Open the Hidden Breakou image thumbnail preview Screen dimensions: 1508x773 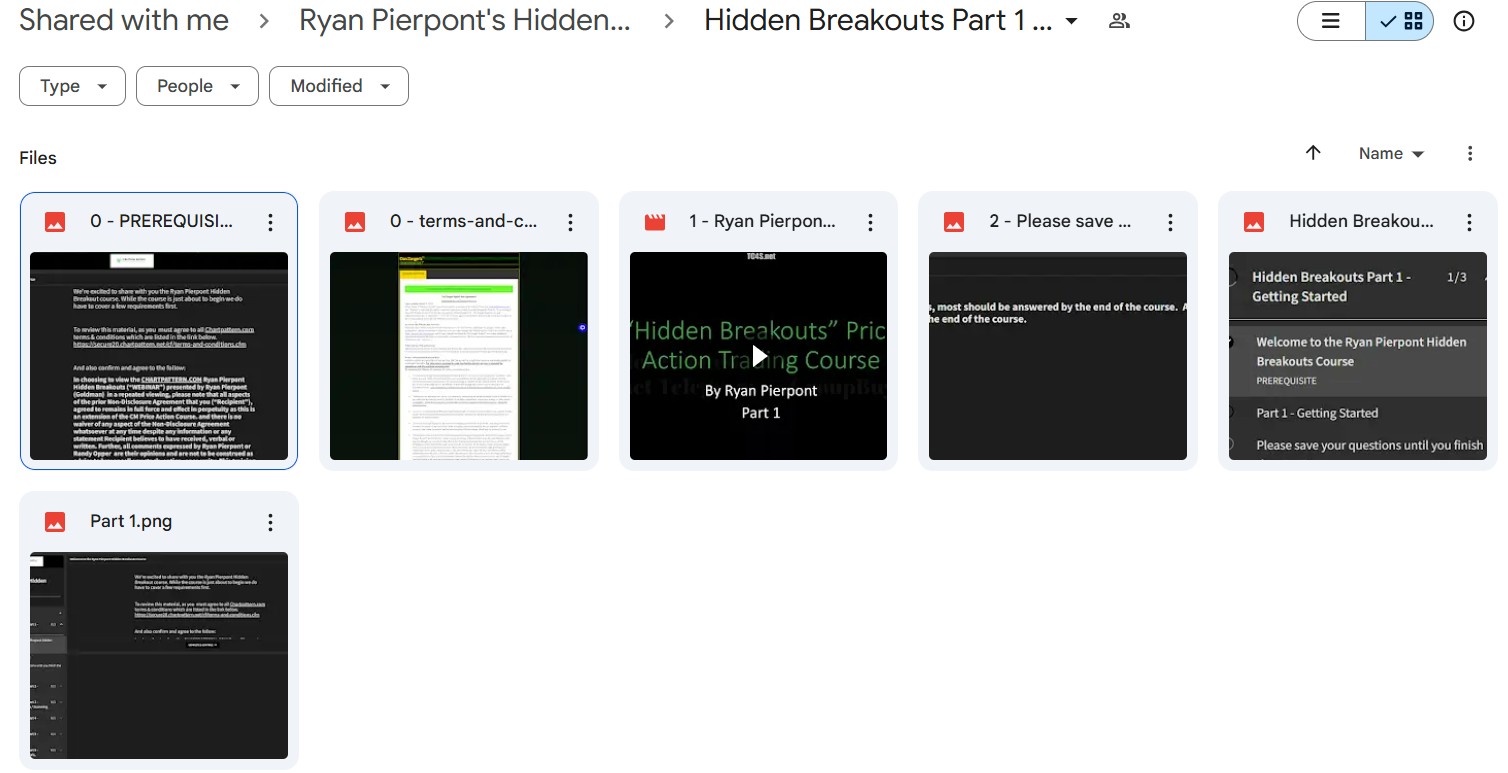[x=1358, y=356]
